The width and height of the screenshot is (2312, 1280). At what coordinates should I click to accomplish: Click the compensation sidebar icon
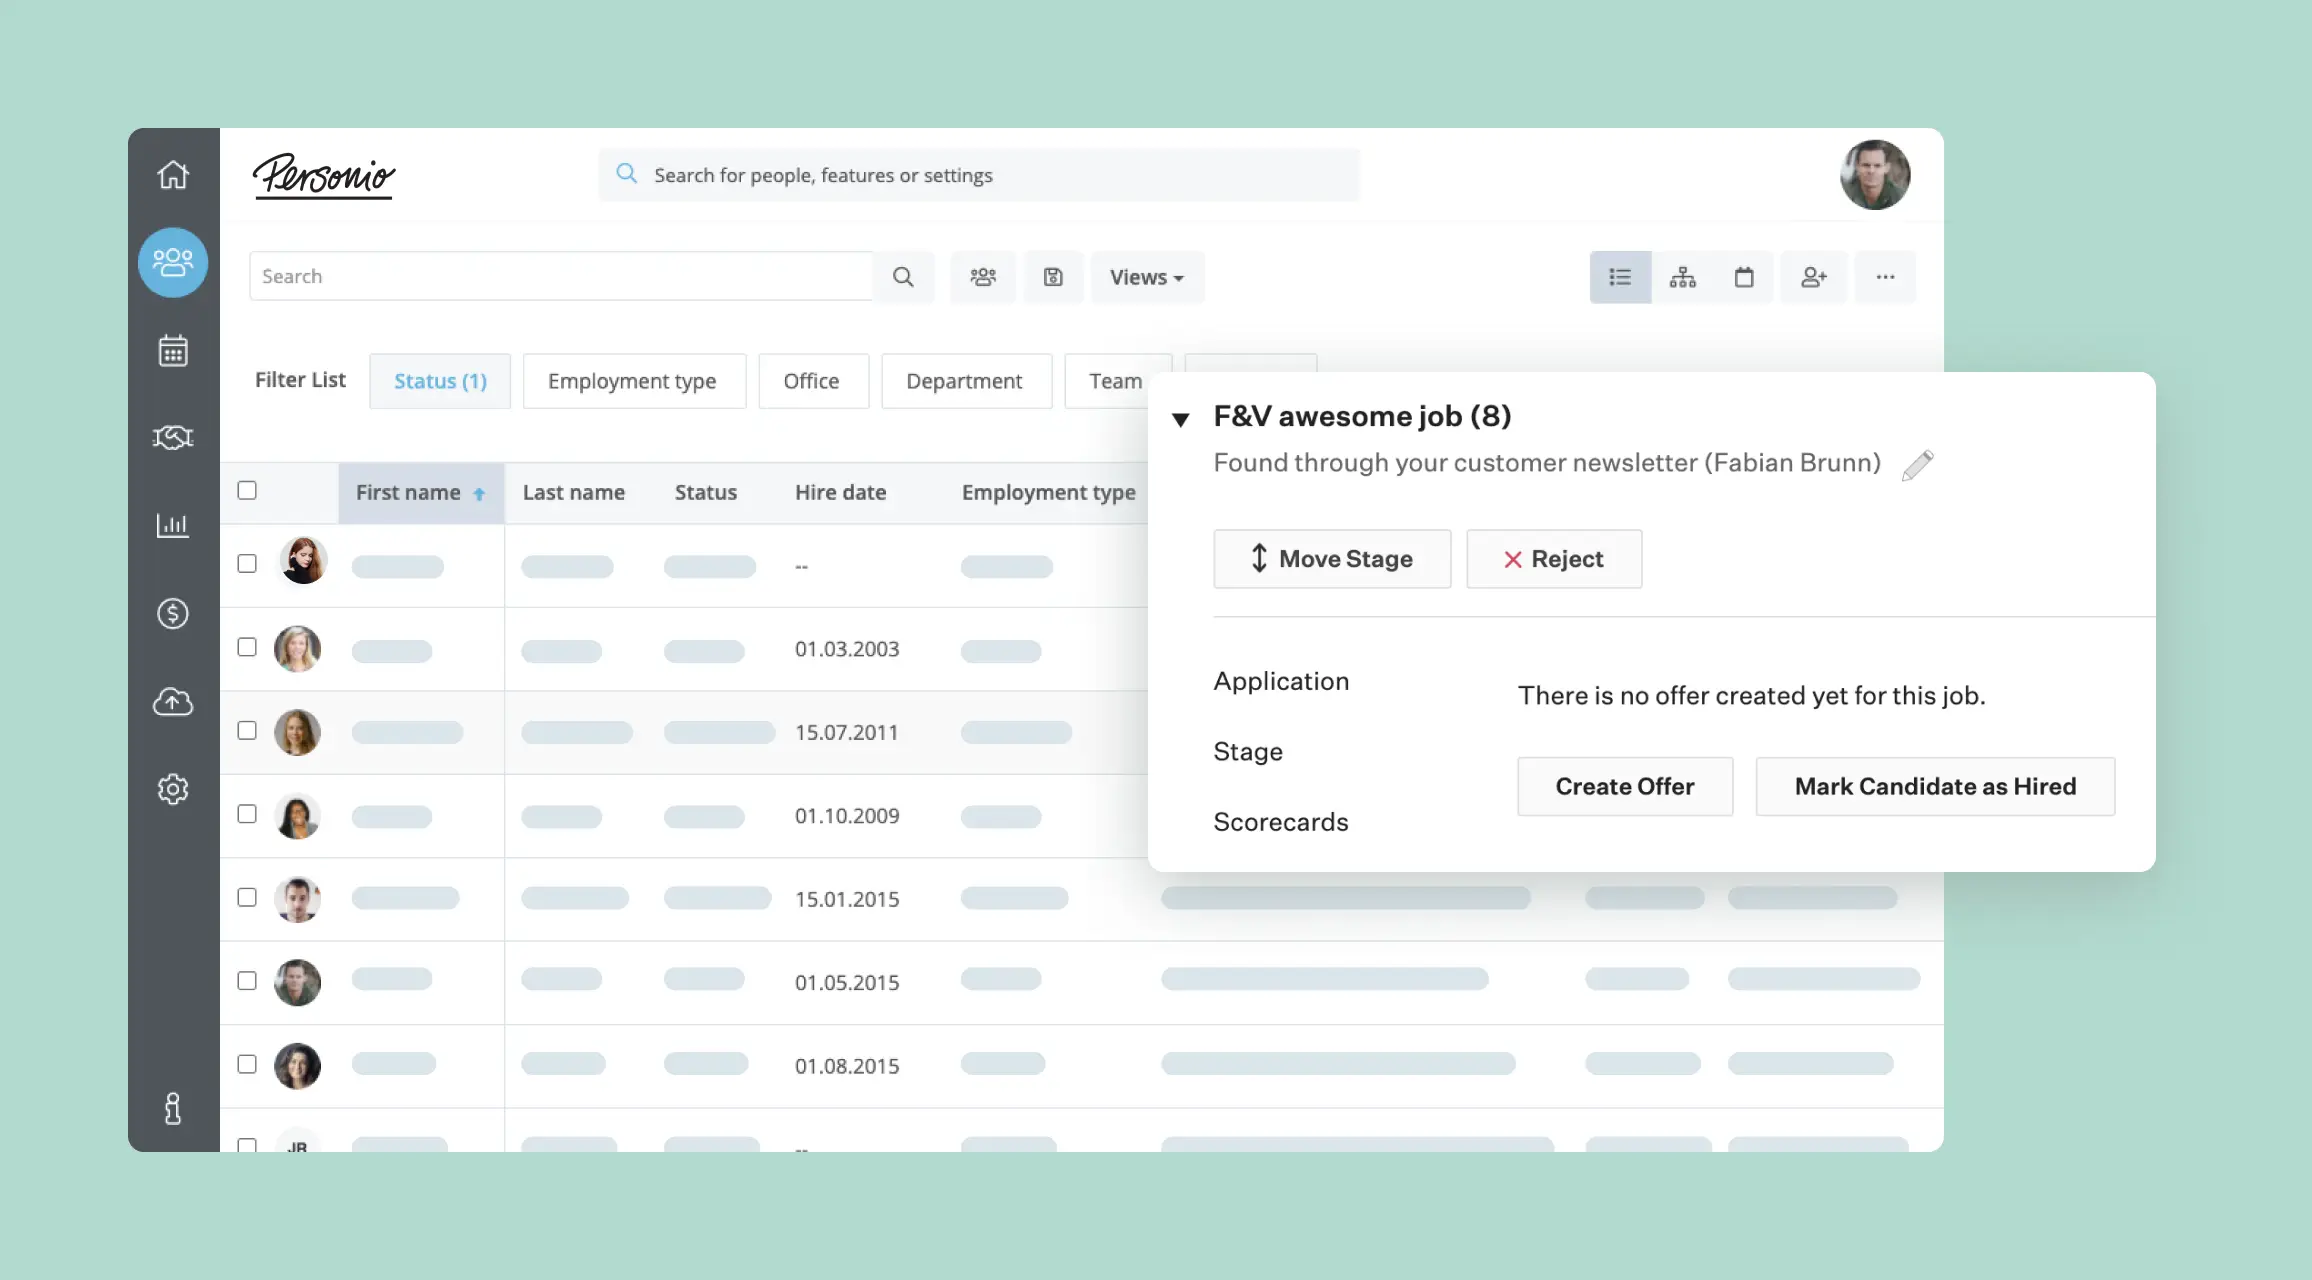pos(172,615)
